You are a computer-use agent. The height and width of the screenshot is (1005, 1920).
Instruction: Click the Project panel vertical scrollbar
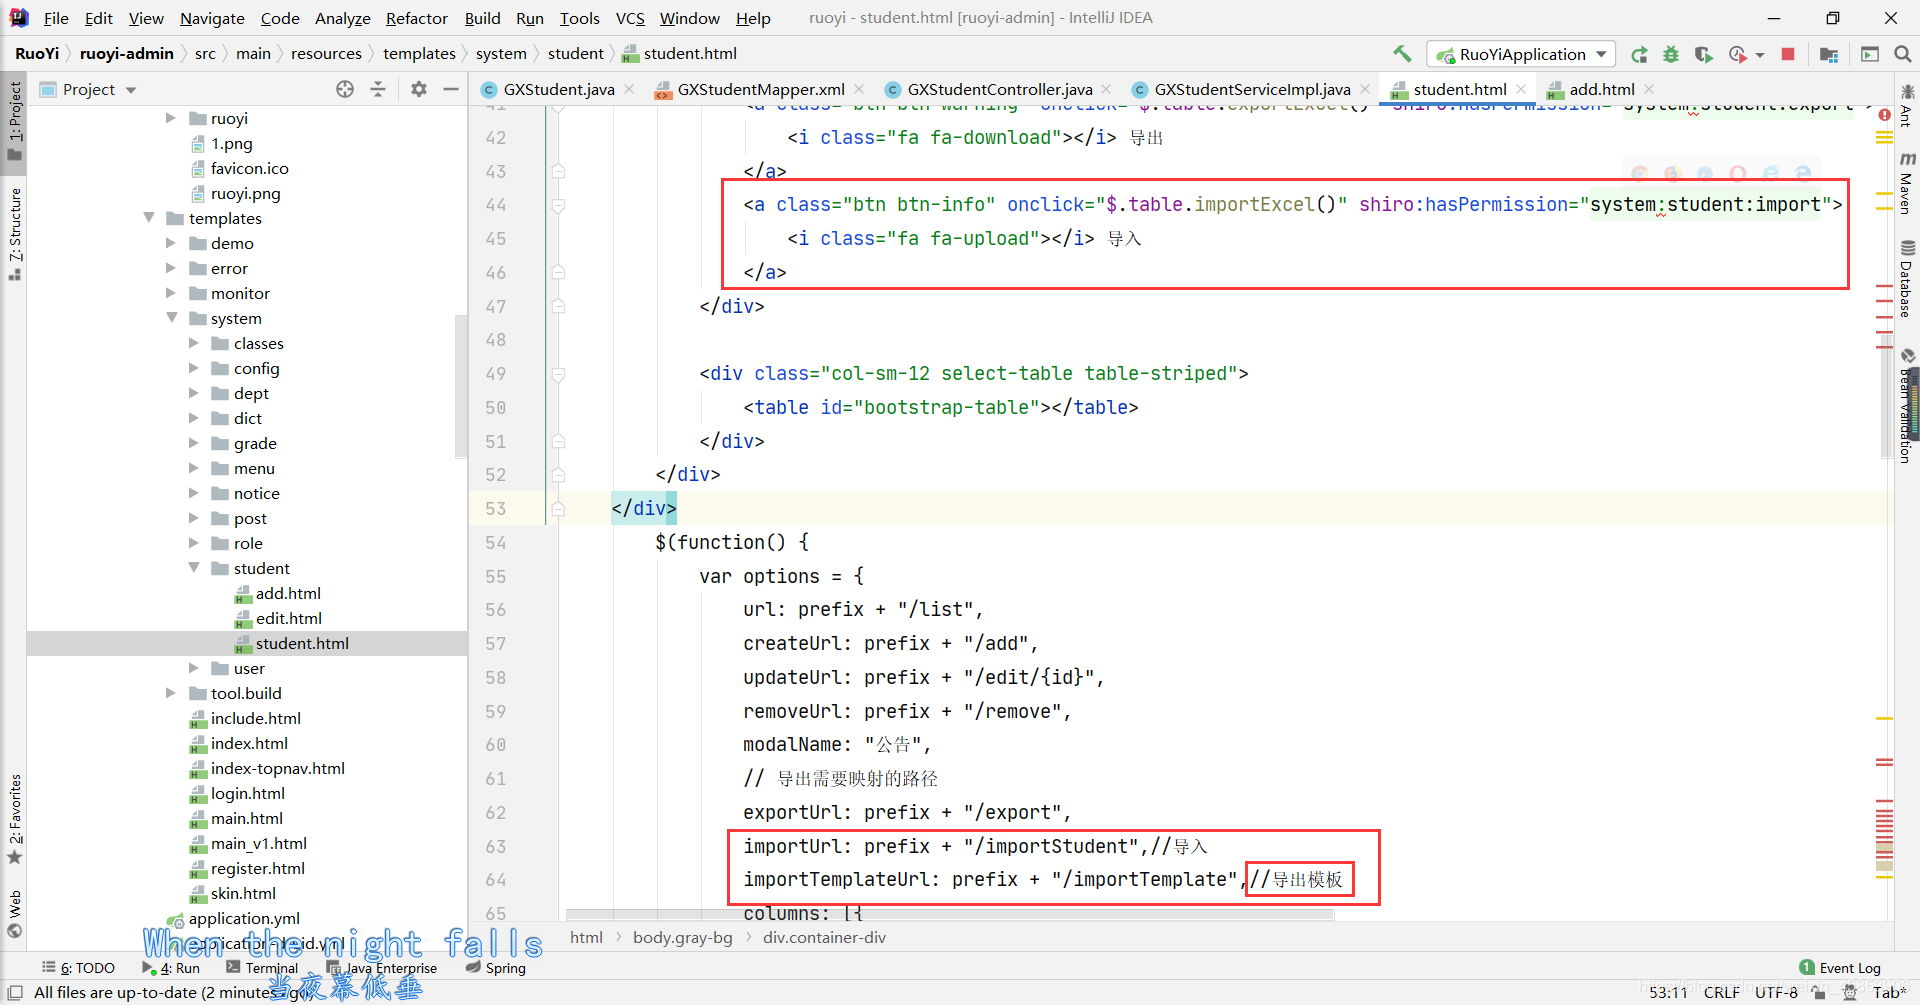tap(461, 385)
